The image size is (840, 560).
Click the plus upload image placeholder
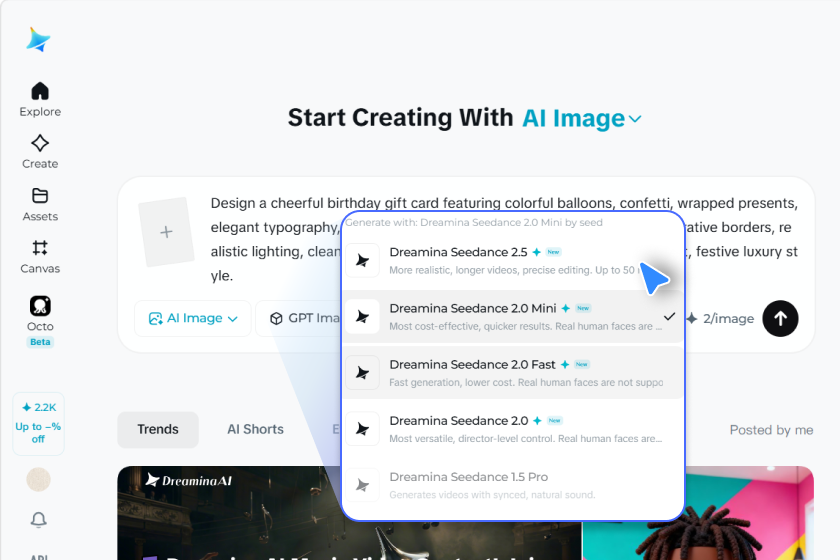pos(166,232)
